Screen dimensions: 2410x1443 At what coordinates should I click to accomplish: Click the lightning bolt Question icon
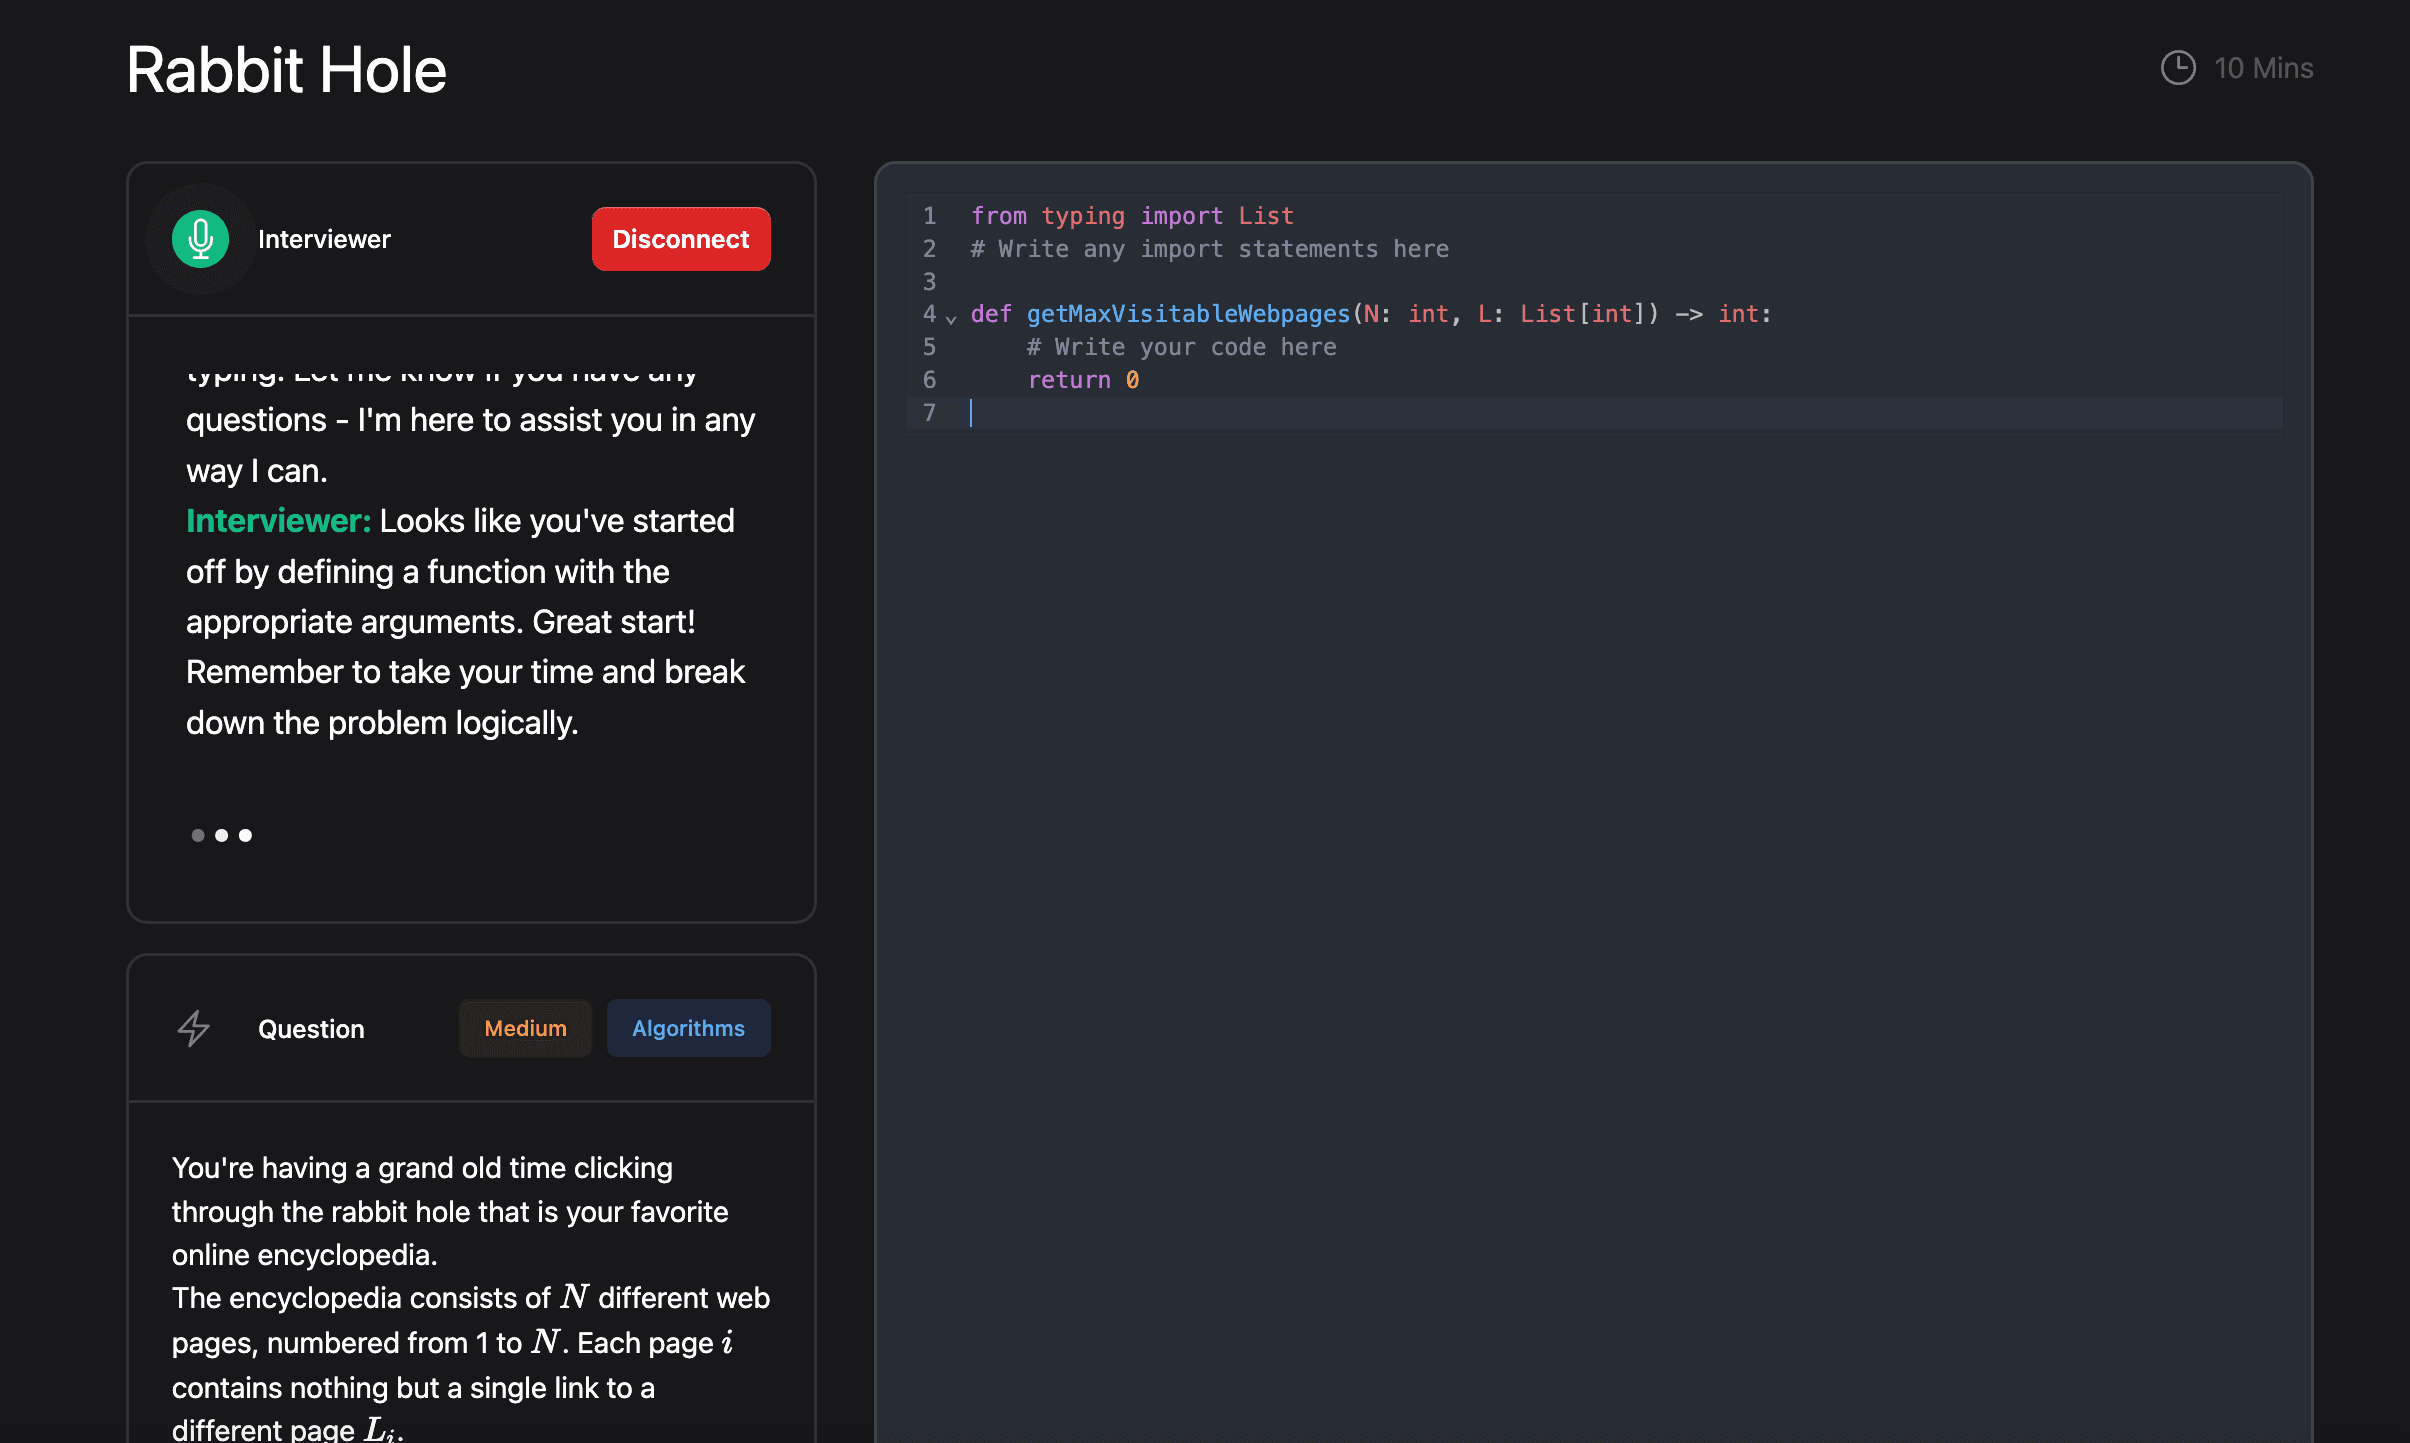coord(194,1028)
